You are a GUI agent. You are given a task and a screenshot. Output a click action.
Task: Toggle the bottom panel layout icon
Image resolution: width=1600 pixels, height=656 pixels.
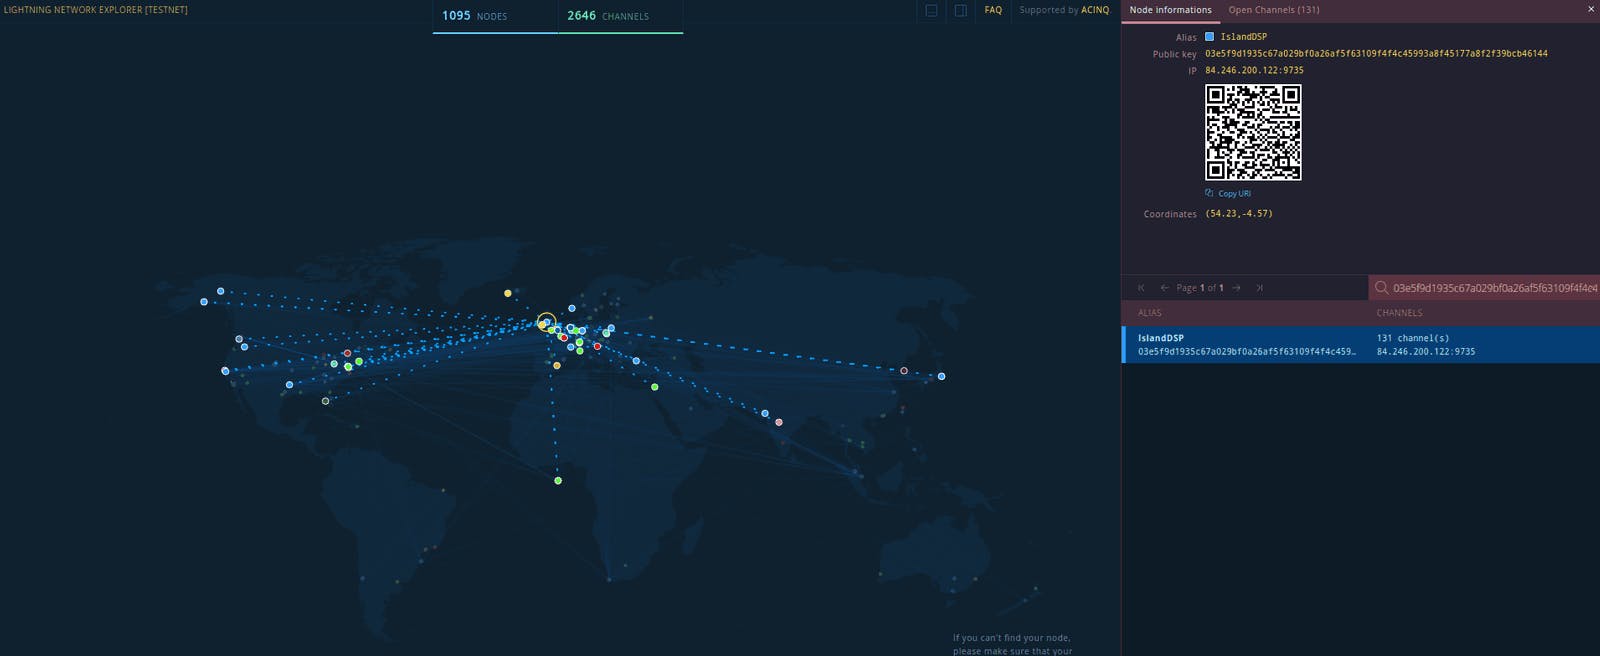coord(931,11)
